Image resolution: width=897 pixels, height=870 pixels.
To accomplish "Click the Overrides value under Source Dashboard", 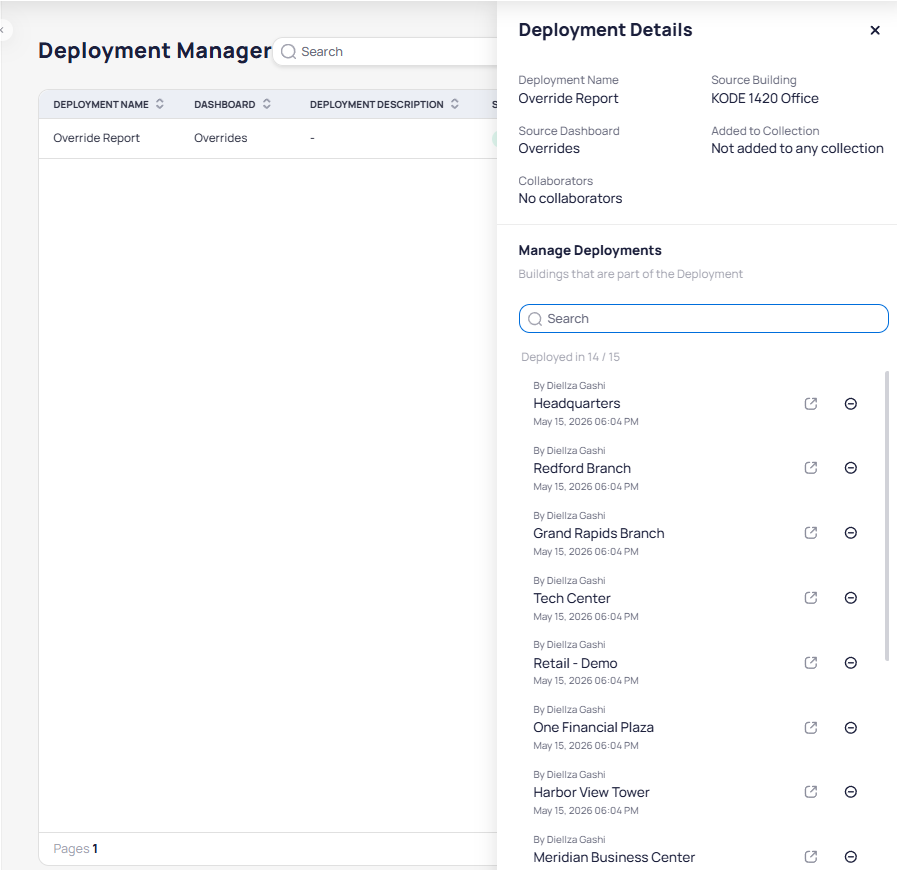I will [549, 149].
